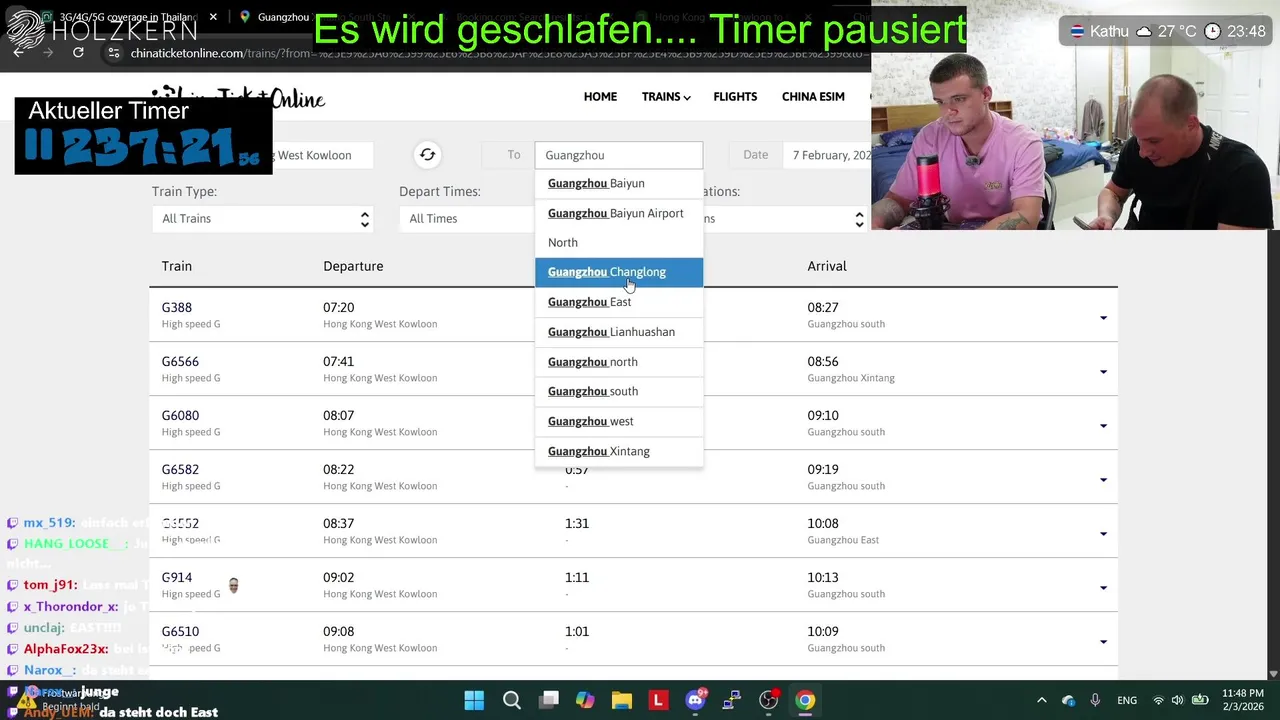The image size is (1280, 720).
Task: Open Wi-Fi network settings in tray
Action: pyautogui.click(x=1158, y=700)
